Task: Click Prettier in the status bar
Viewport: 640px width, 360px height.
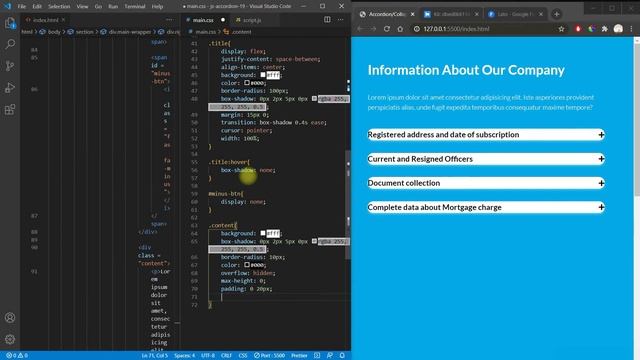Action: point(299,356)
